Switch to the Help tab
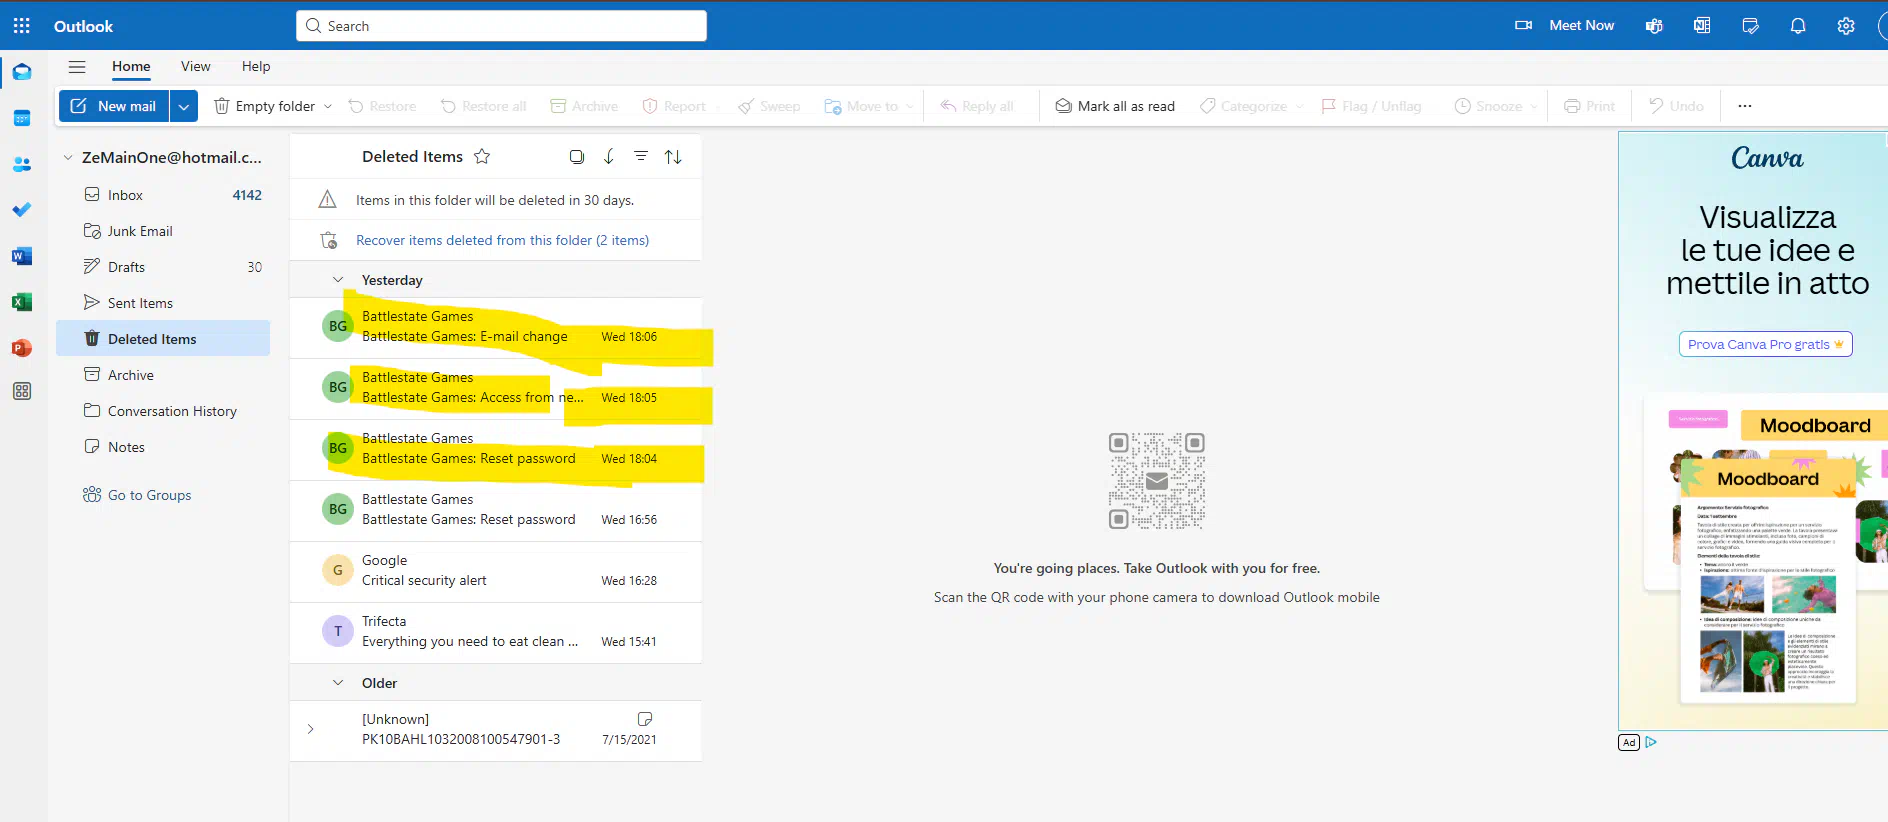Viewport: 1888px width, 822px height. pyautogui.click(x=256, y=66)
